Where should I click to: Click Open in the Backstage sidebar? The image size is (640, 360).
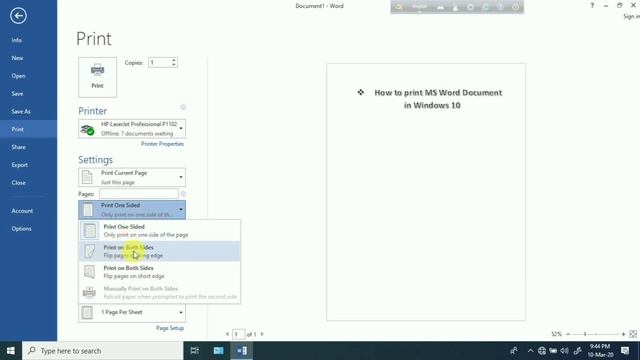coord(29,76)
